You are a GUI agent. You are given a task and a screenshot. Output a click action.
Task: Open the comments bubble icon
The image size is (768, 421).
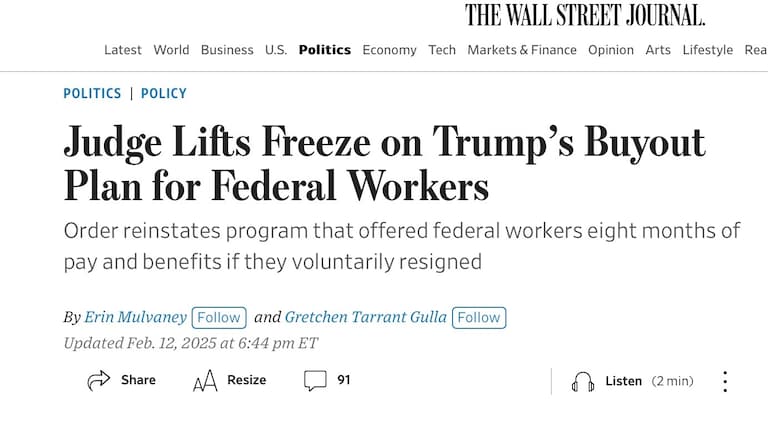click(x=315, y=380)
